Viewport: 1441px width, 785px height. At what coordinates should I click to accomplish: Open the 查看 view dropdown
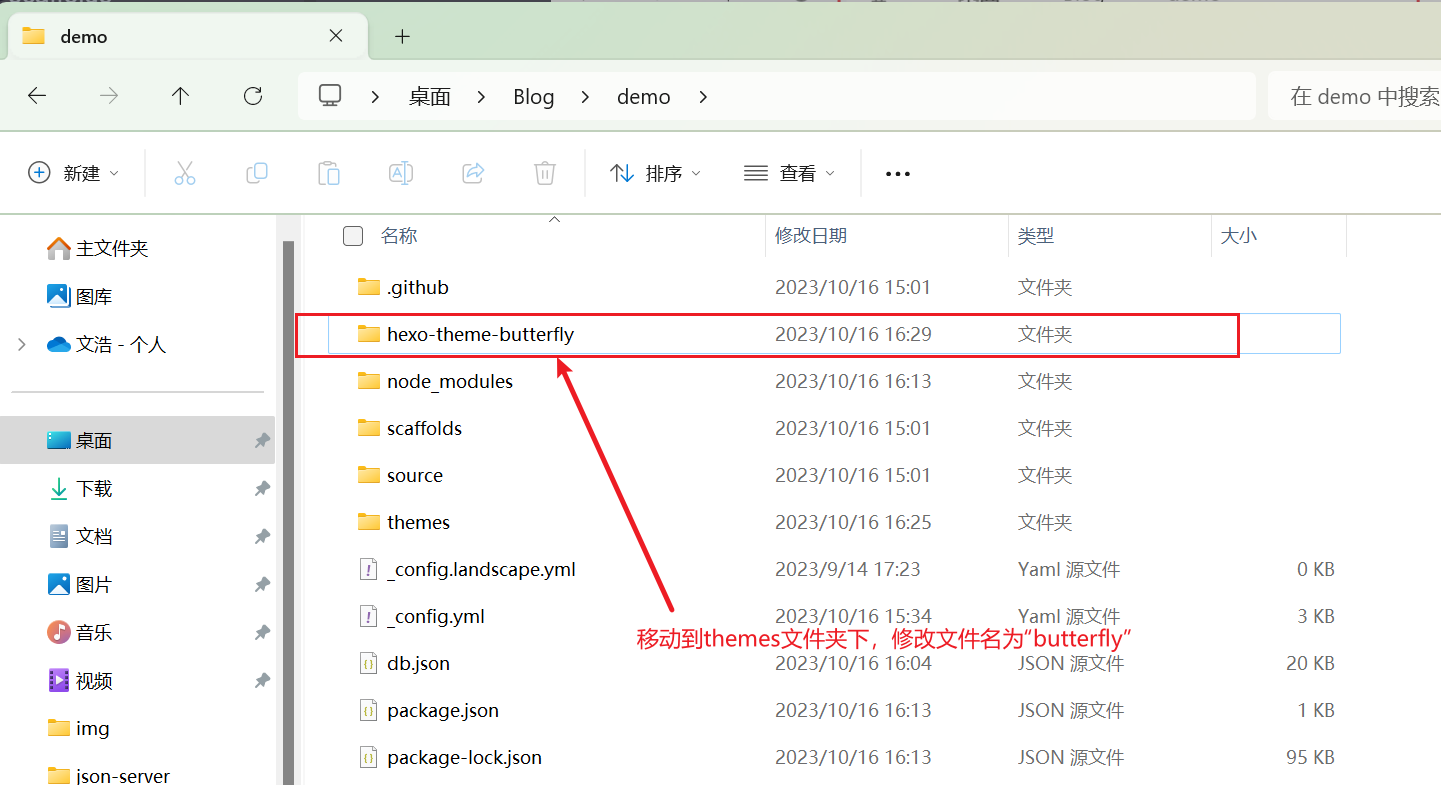tap(790, 173)
